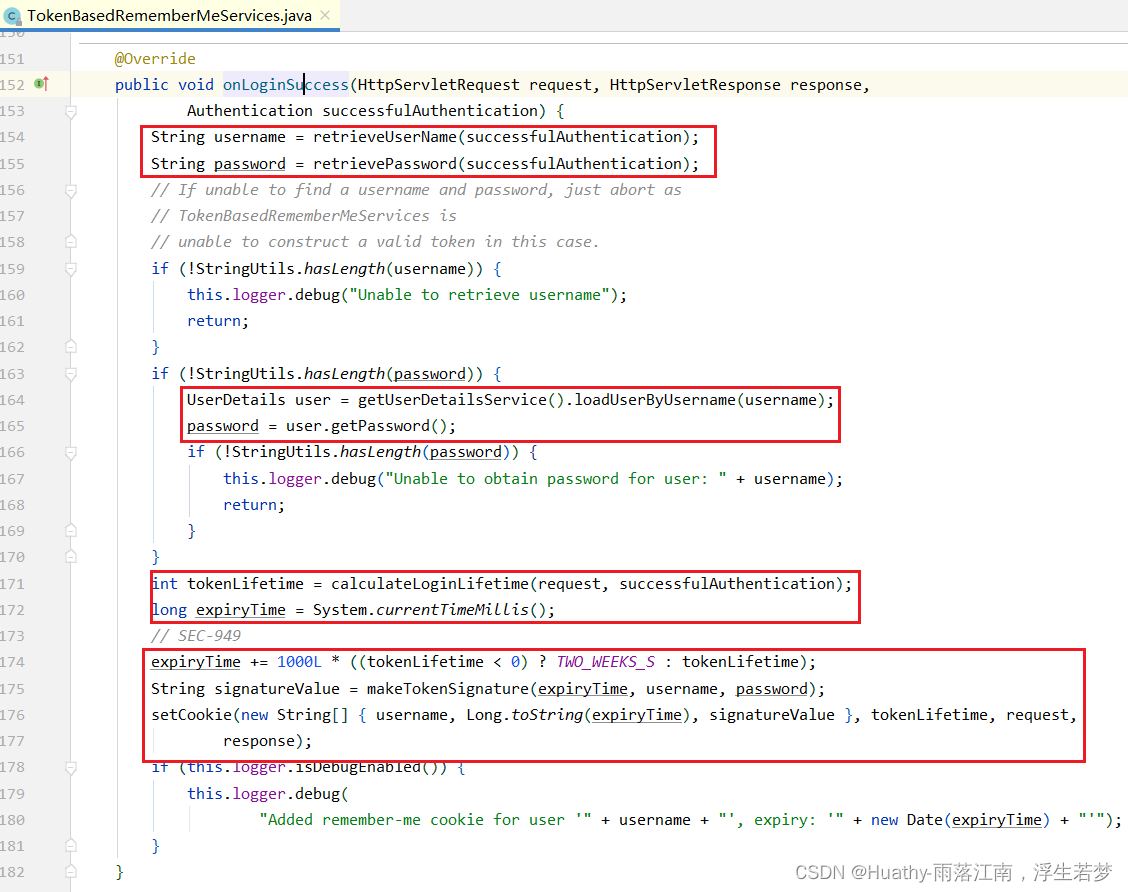Click the retrieveUserName method call
Viewport: 1128px width, 892px height.
click(385, 137)
